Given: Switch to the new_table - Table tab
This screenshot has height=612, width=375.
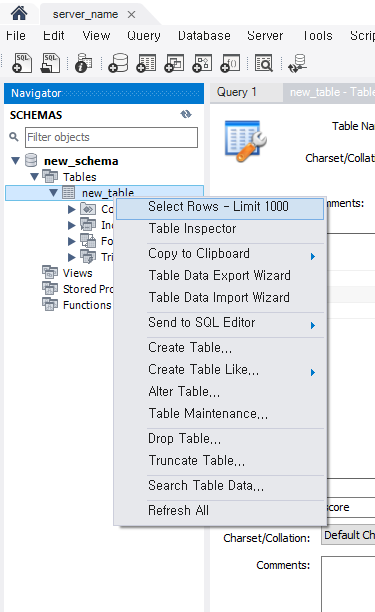Looking at the screenshot, I should 329,93.
